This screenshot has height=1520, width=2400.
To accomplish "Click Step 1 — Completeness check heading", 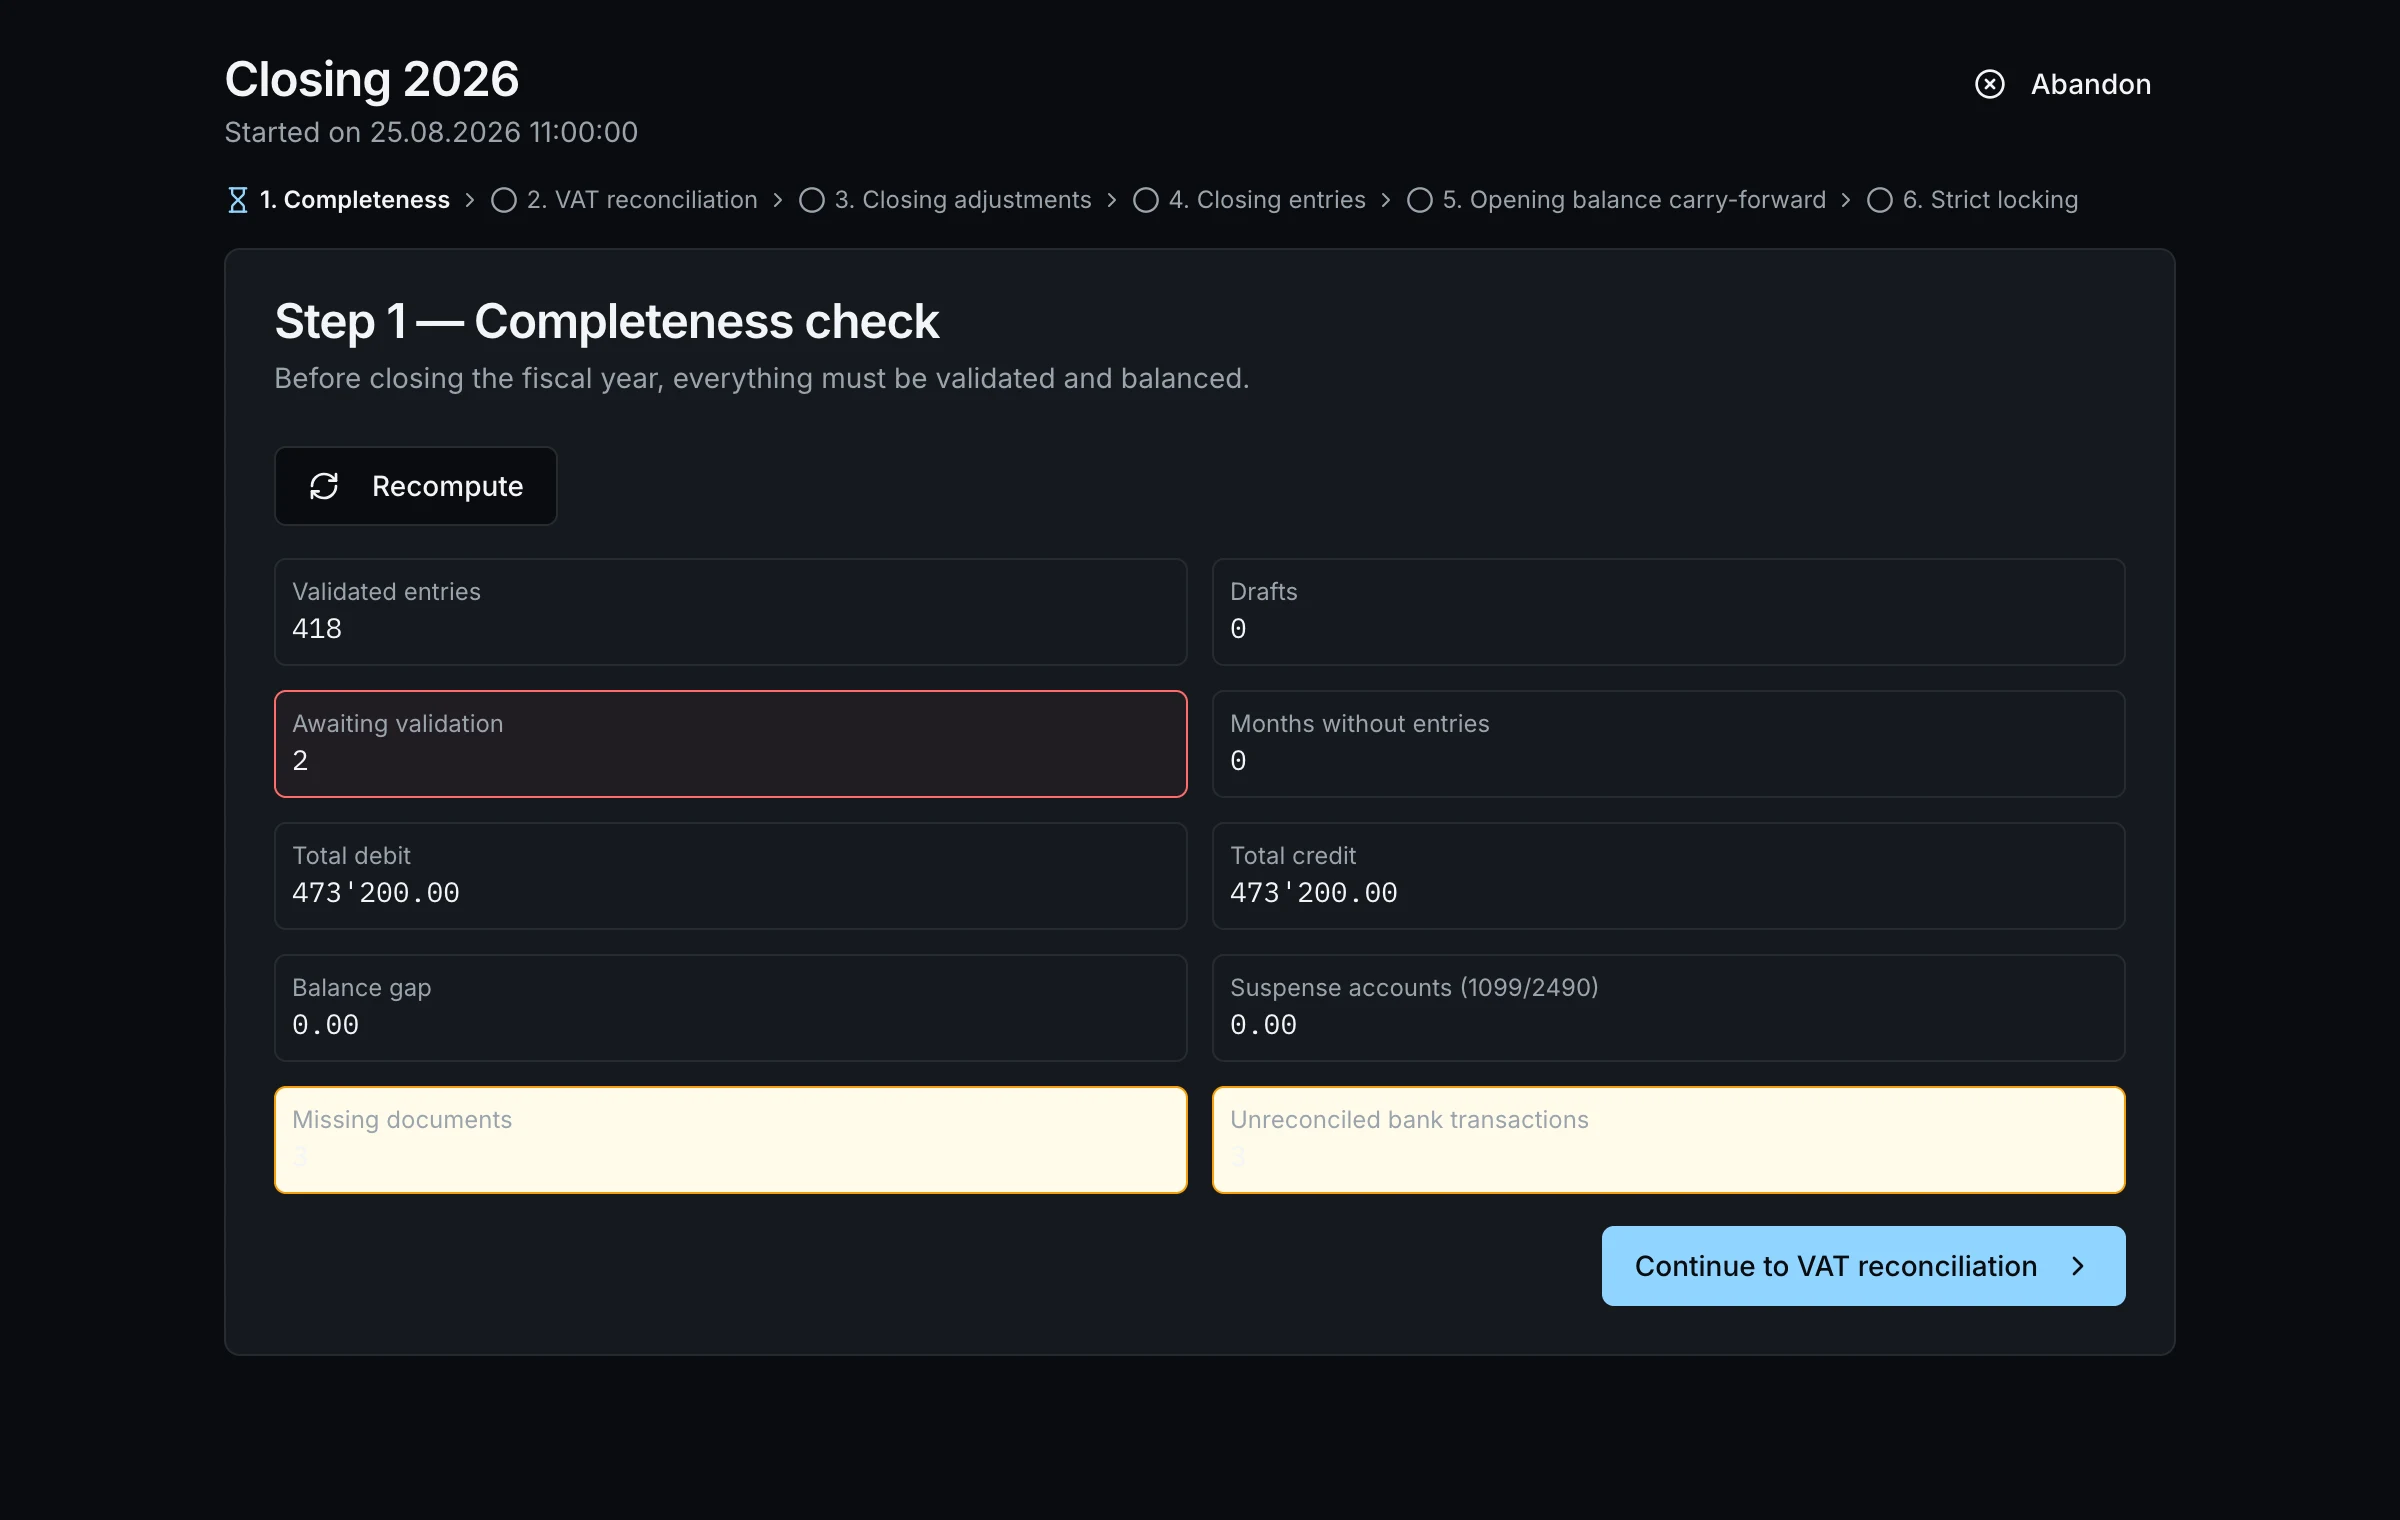I will 607,322.
